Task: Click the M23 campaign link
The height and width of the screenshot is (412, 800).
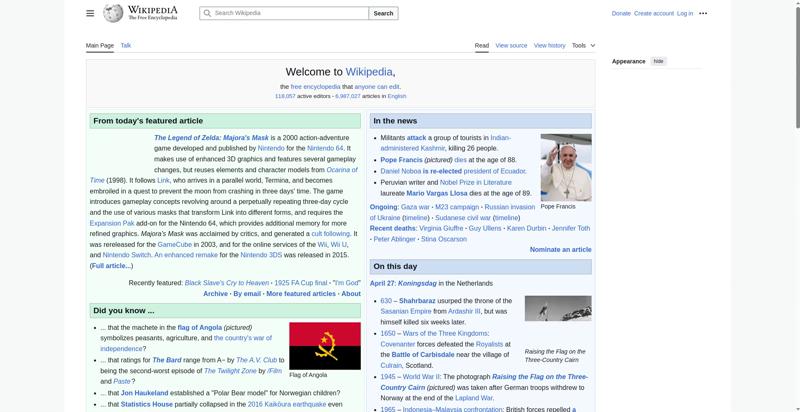Action: click(x=457, y=207)
